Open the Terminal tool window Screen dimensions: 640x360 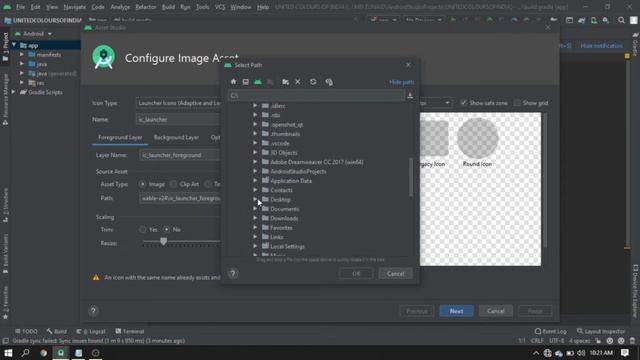coord(130,331)
